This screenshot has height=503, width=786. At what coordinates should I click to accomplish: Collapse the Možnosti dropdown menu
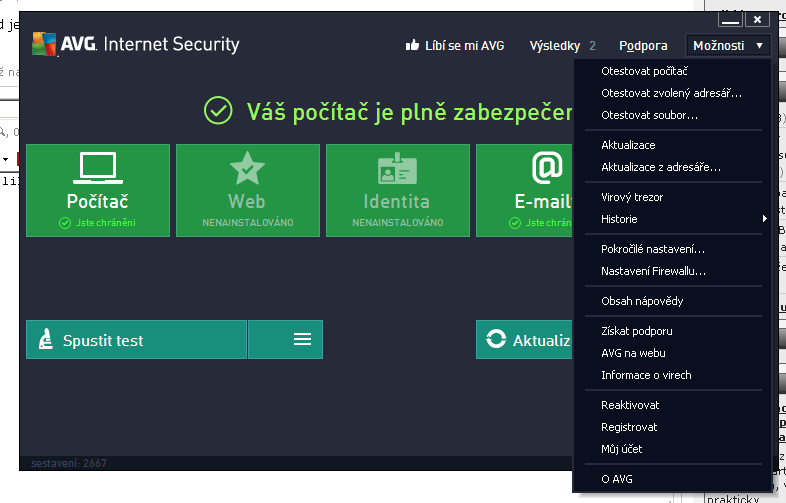tap(728, 45)
